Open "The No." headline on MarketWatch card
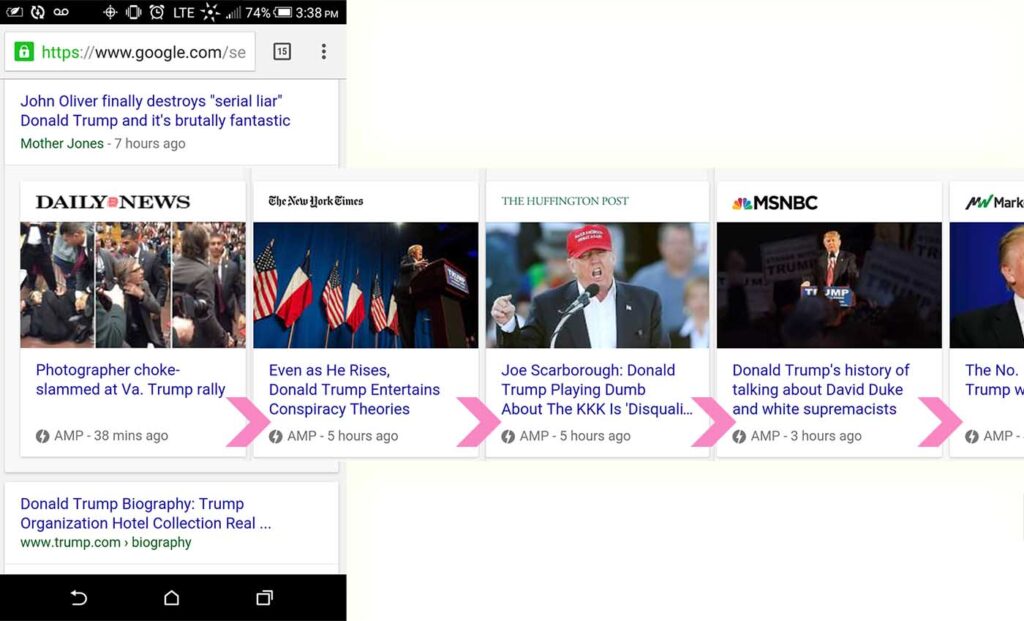The width and height of the screenshot is (1024, 621). tap(994, 379)
